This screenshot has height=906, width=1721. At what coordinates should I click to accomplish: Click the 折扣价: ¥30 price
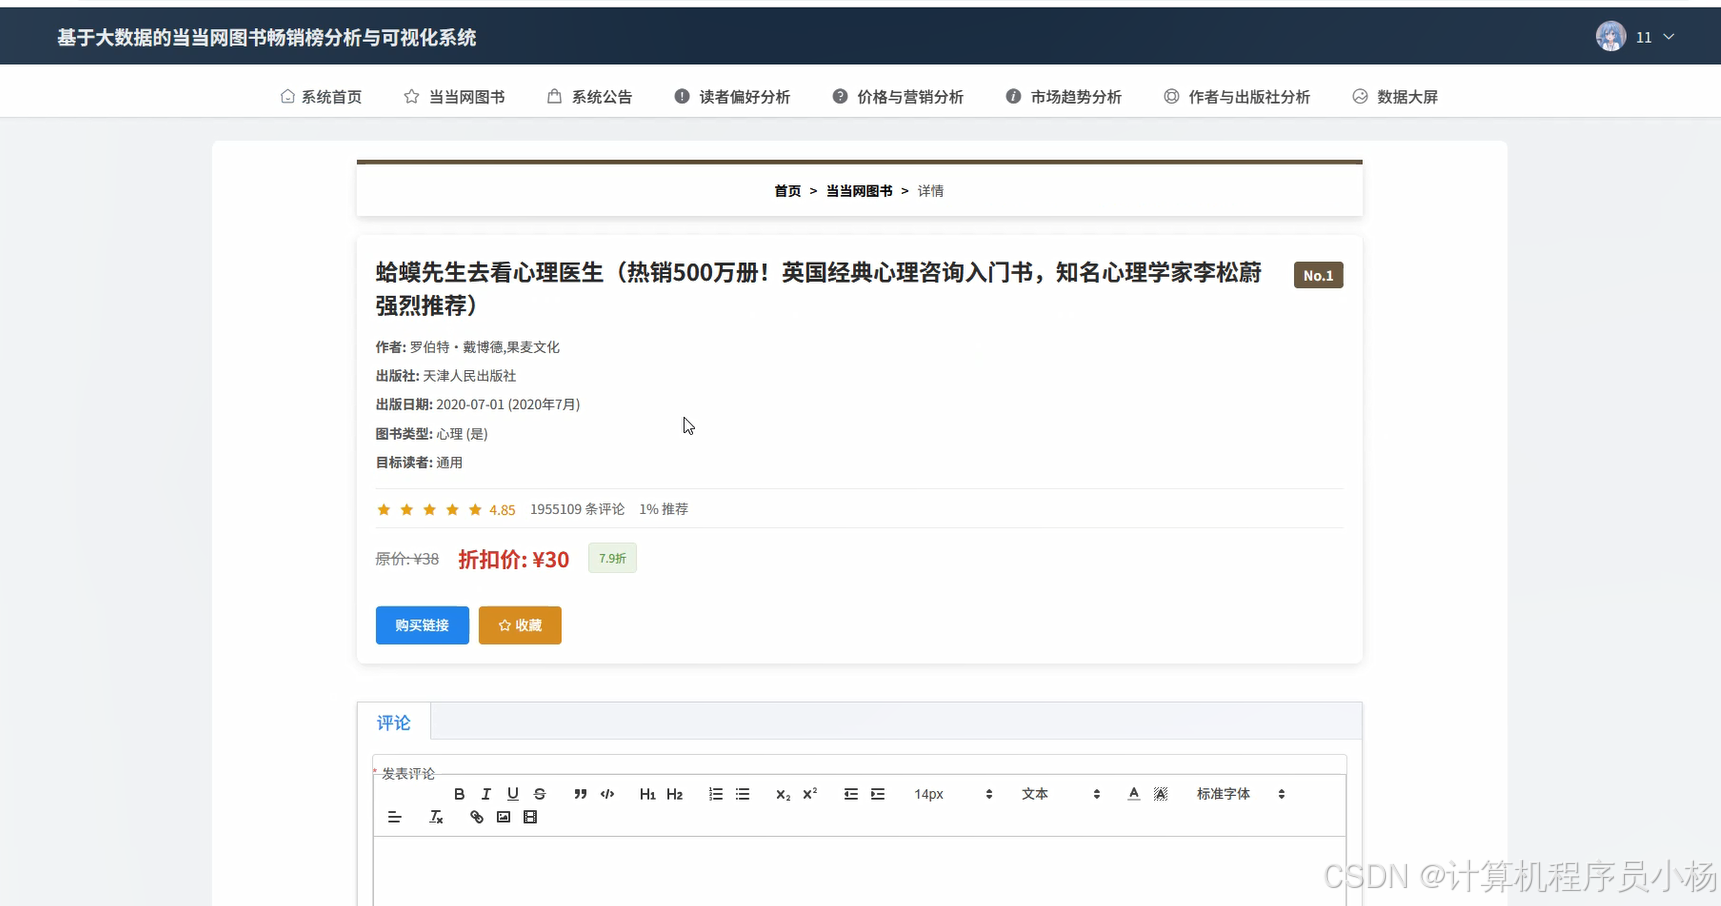click(514, 559)
